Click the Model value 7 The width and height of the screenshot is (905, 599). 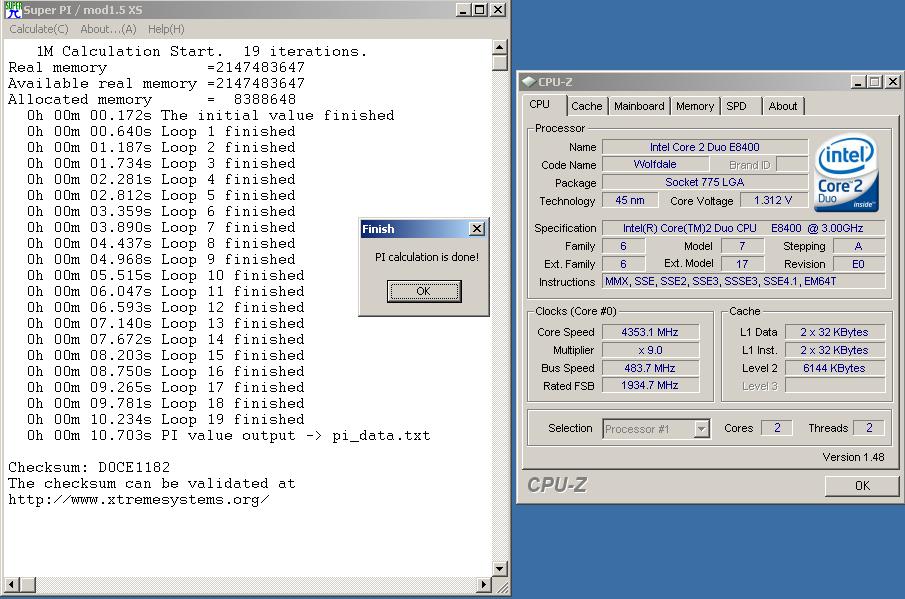coord(742,246)
